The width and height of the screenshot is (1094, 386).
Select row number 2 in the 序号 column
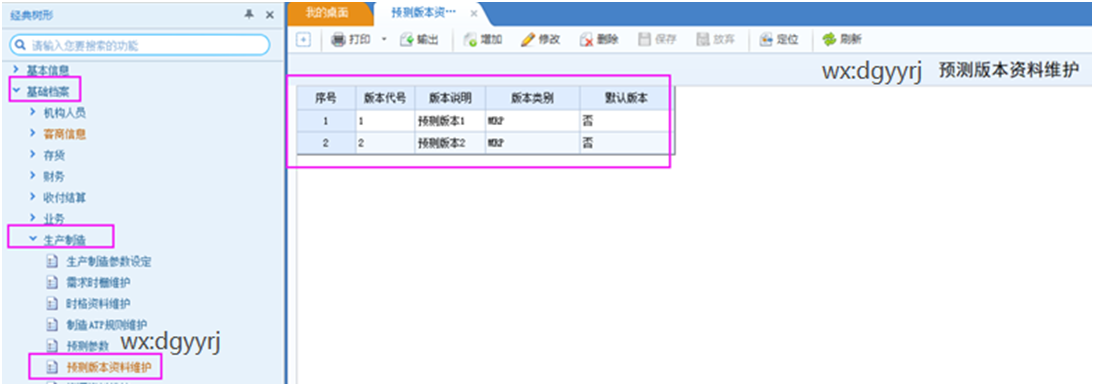point(326,143)
